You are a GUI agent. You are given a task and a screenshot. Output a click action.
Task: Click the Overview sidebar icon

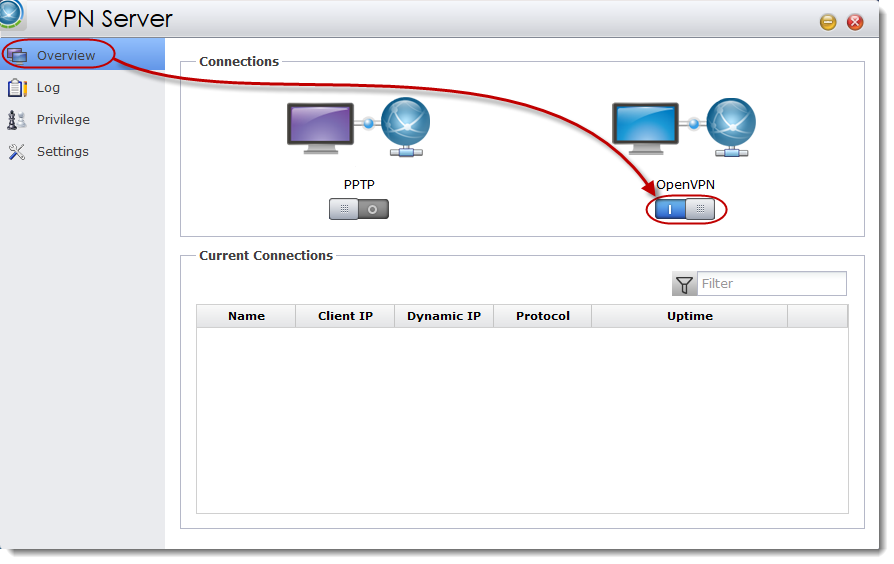coord(17,56)
